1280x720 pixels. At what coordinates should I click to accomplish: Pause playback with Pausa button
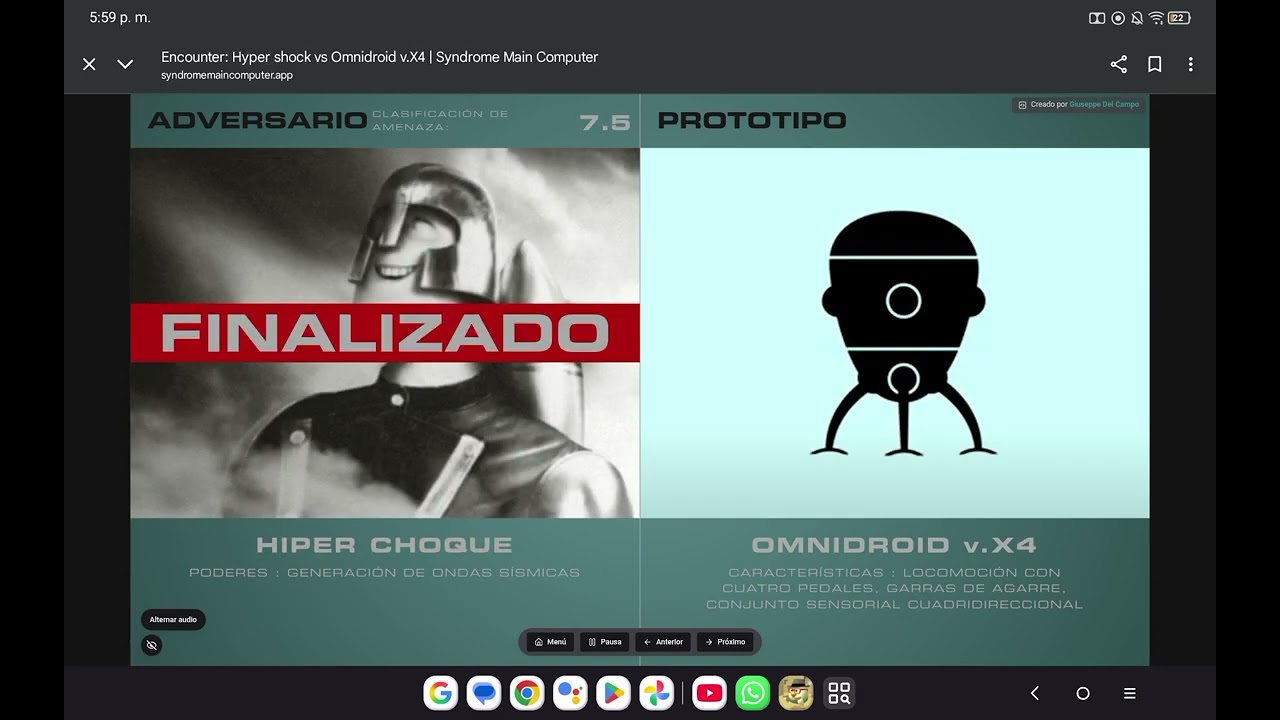tap(605, 642)
